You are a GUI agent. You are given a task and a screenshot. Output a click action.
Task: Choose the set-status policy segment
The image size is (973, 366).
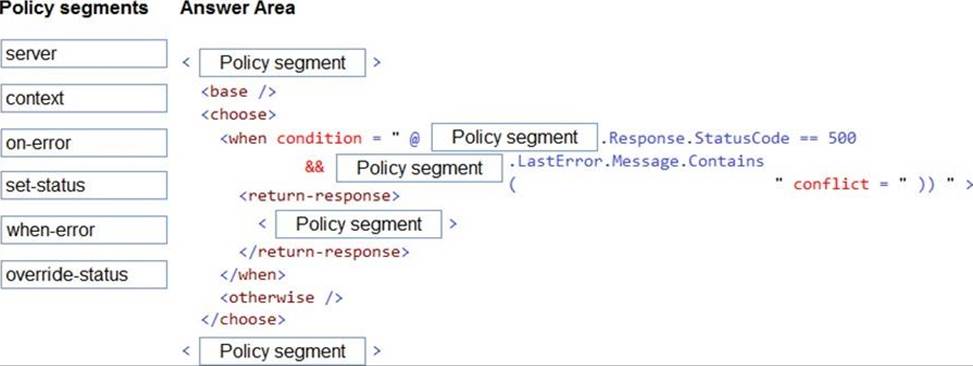(84, 185)
